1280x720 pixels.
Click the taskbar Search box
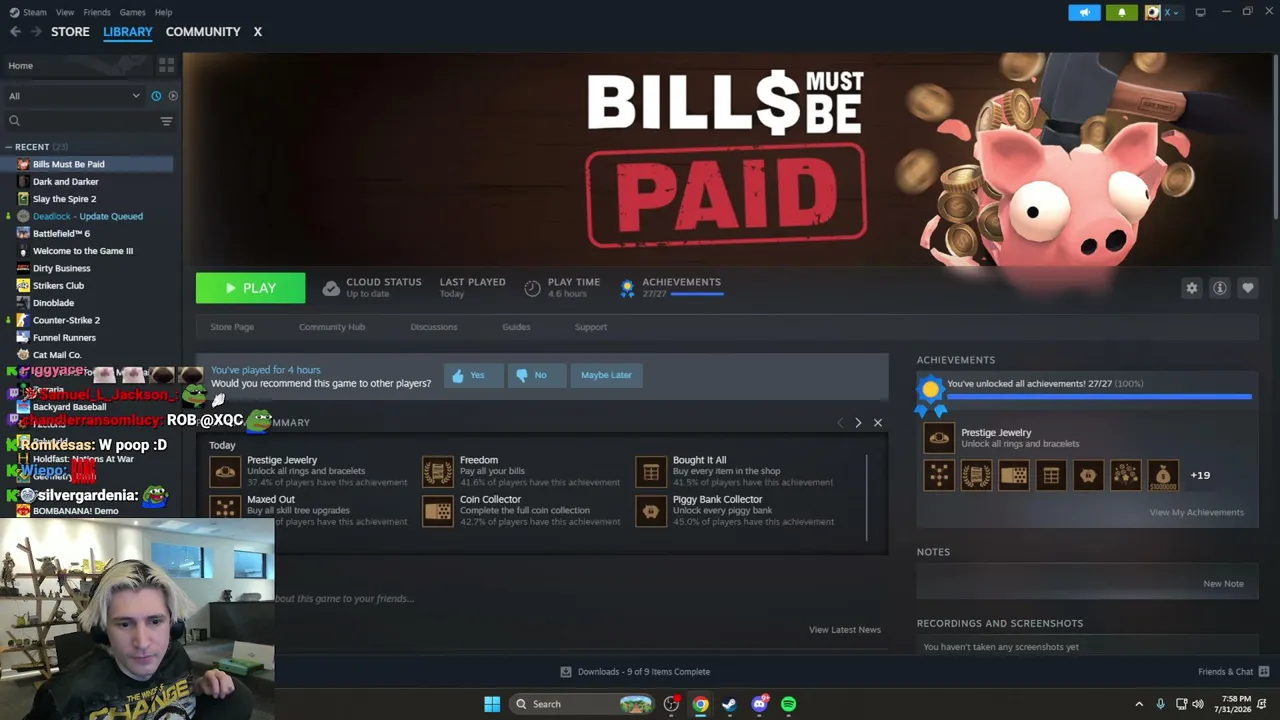click(583, 704)
